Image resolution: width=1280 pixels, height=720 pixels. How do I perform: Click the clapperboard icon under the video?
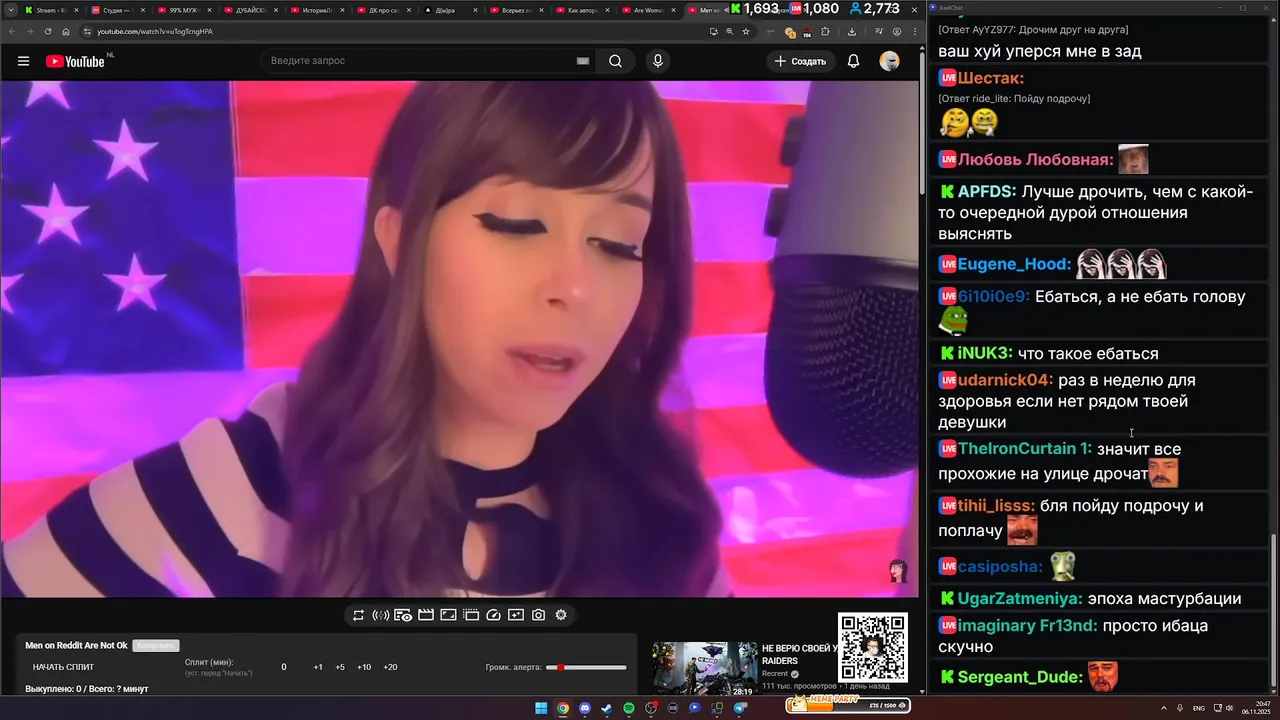click(425, 615)
